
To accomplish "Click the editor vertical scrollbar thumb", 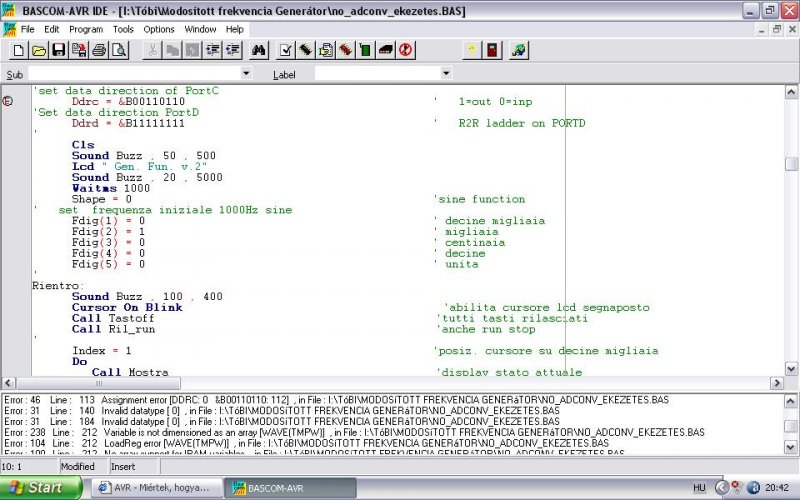I will pos(791,163).
